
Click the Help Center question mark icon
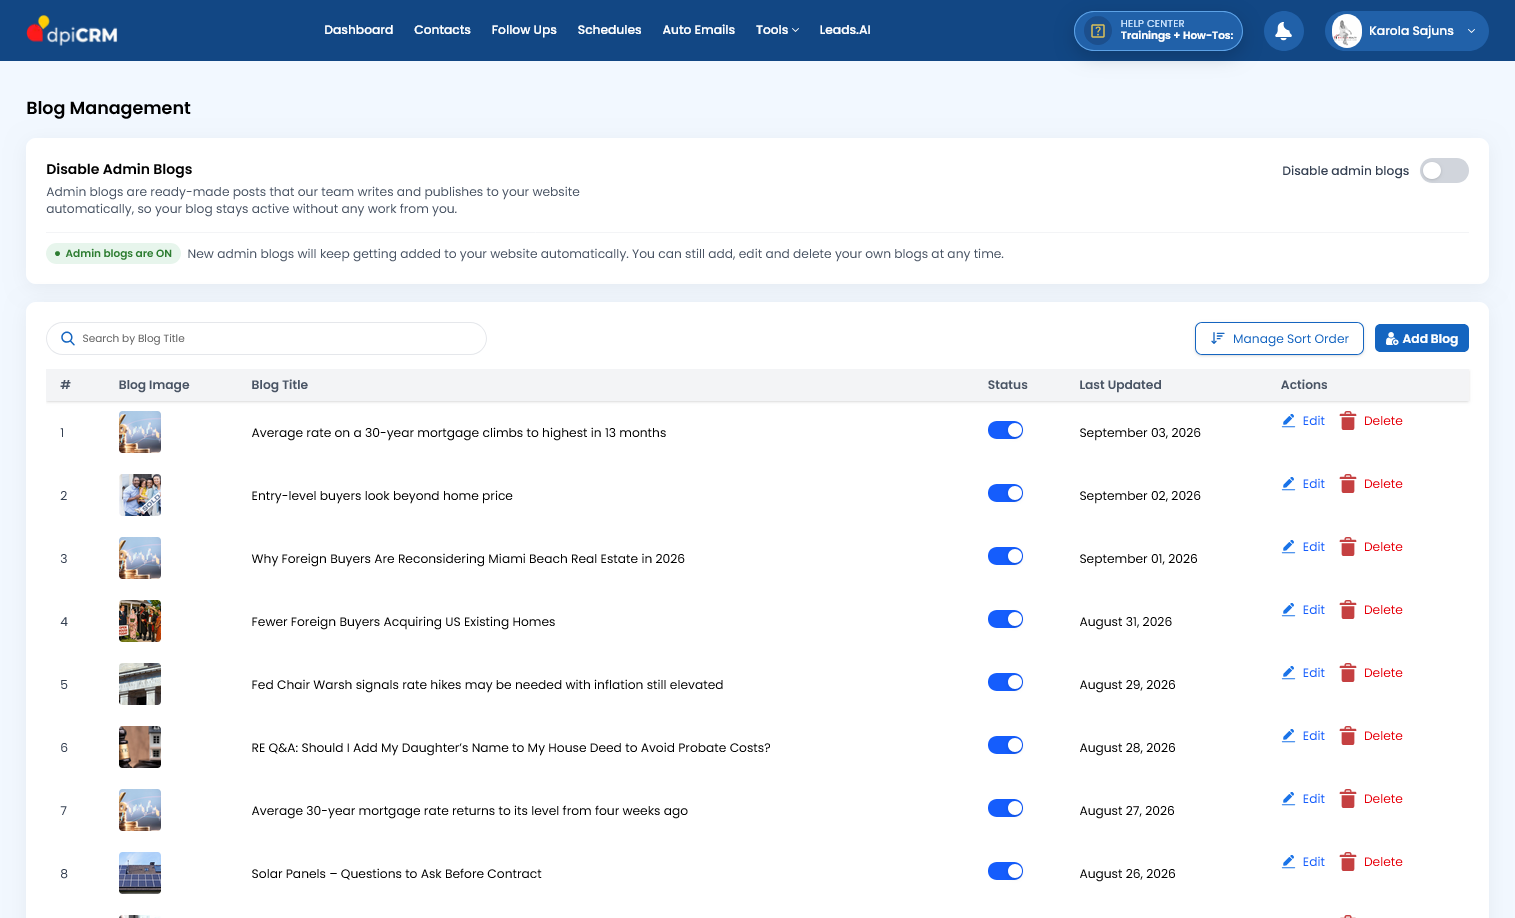1097,31
